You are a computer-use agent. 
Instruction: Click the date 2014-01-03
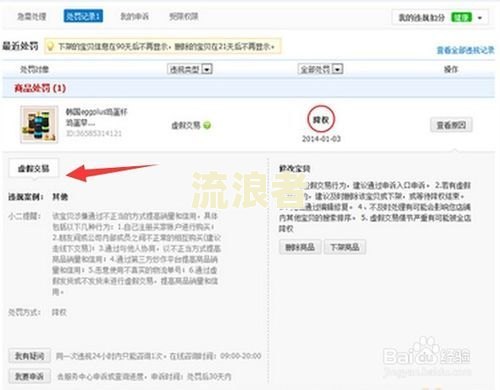pos(321,139)
